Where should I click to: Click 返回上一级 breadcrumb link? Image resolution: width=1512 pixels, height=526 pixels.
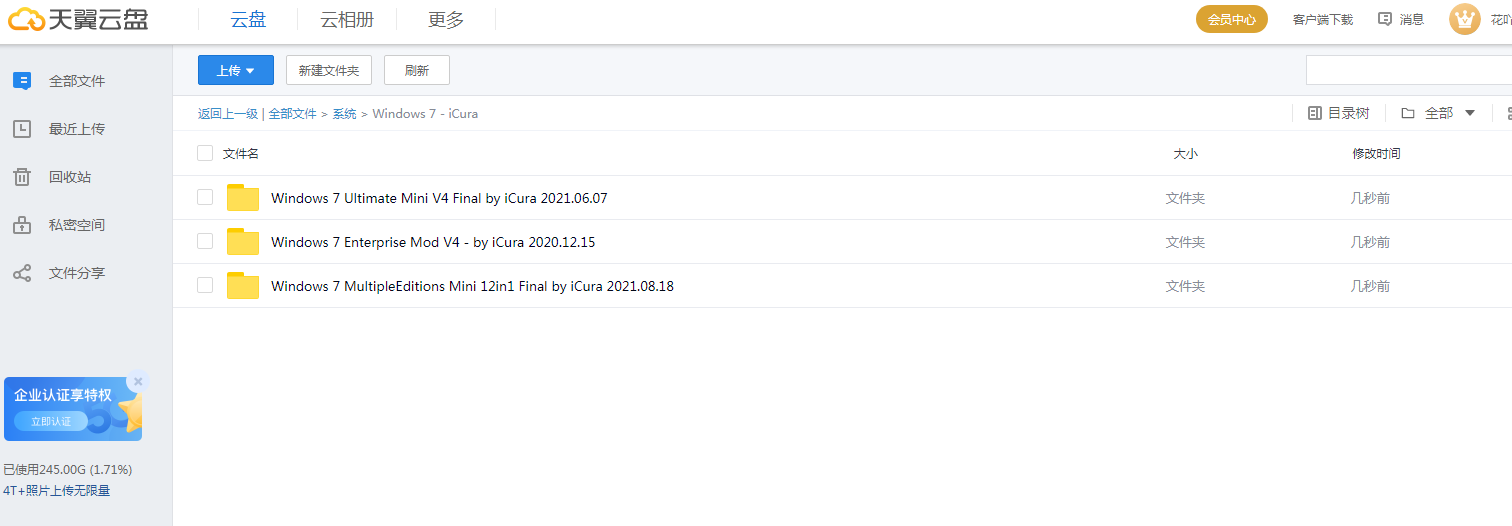(228, 114)
